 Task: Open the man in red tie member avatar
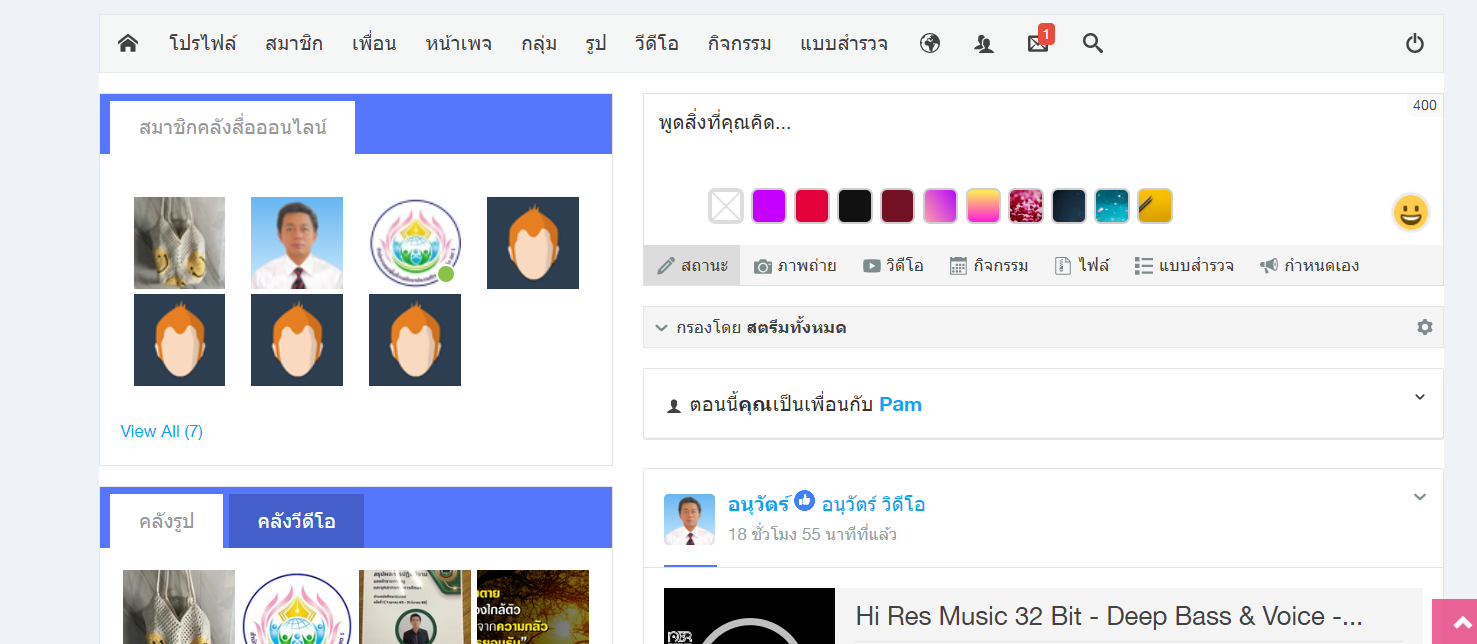pos(297,243)
